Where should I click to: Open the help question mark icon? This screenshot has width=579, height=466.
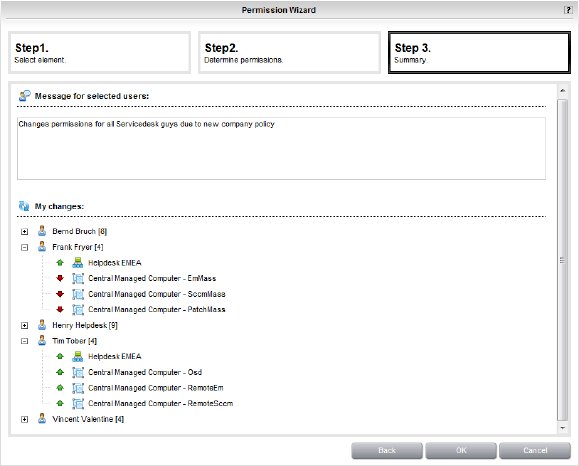[x=568, y=10]
